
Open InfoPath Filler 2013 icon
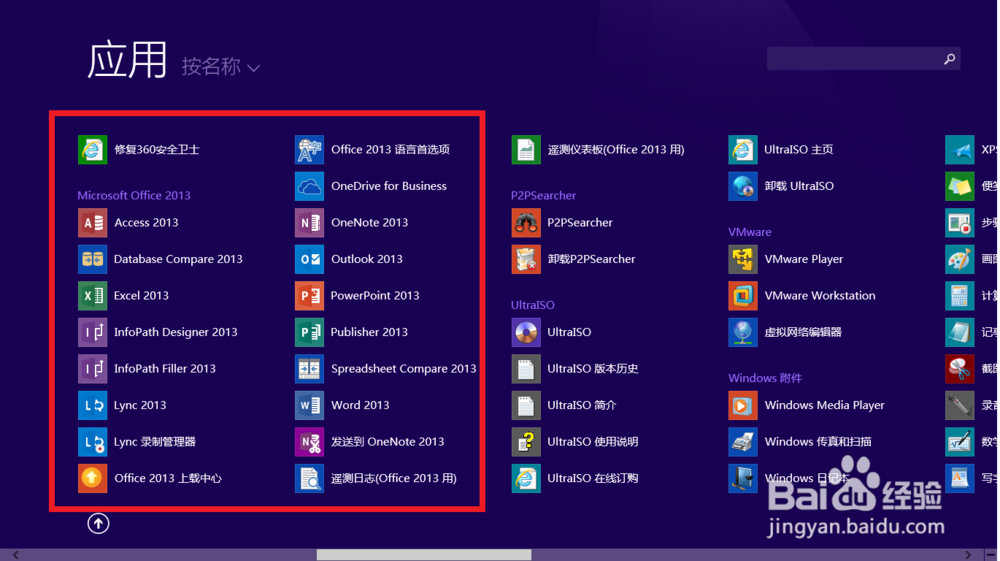[x=92, y=368]
